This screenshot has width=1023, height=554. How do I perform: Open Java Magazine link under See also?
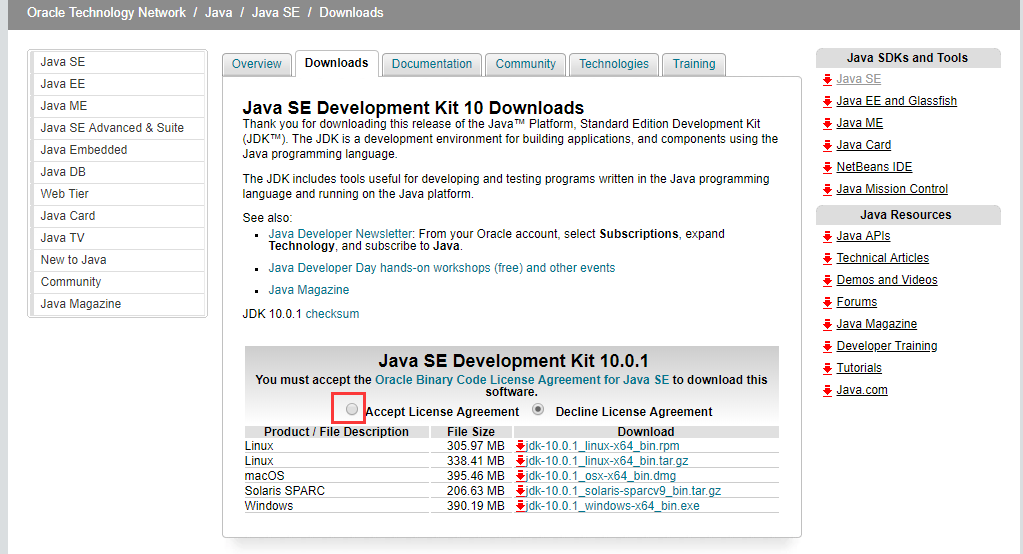[309, 290]
